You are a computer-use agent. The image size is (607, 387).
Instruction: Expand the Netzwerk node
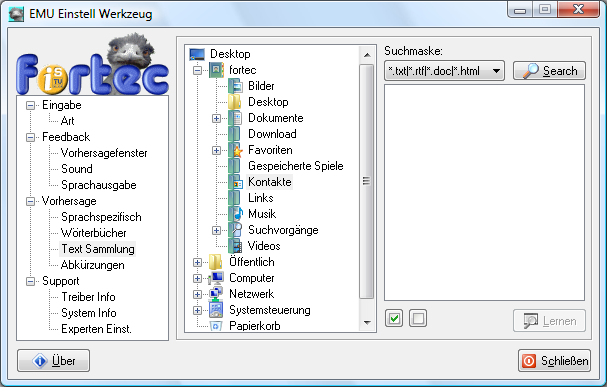point(197,295)
